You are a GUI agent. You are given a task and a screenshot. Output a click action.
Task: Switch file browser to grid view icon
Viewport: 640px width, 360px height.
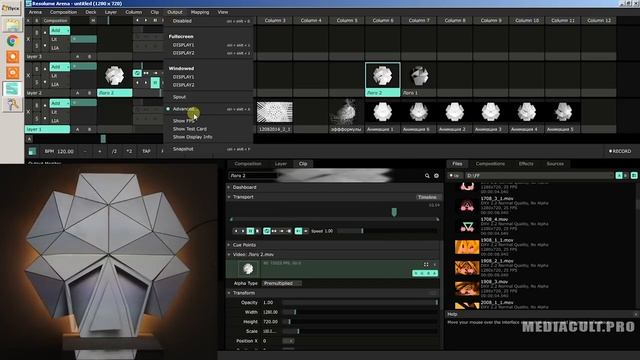point(634,176)
